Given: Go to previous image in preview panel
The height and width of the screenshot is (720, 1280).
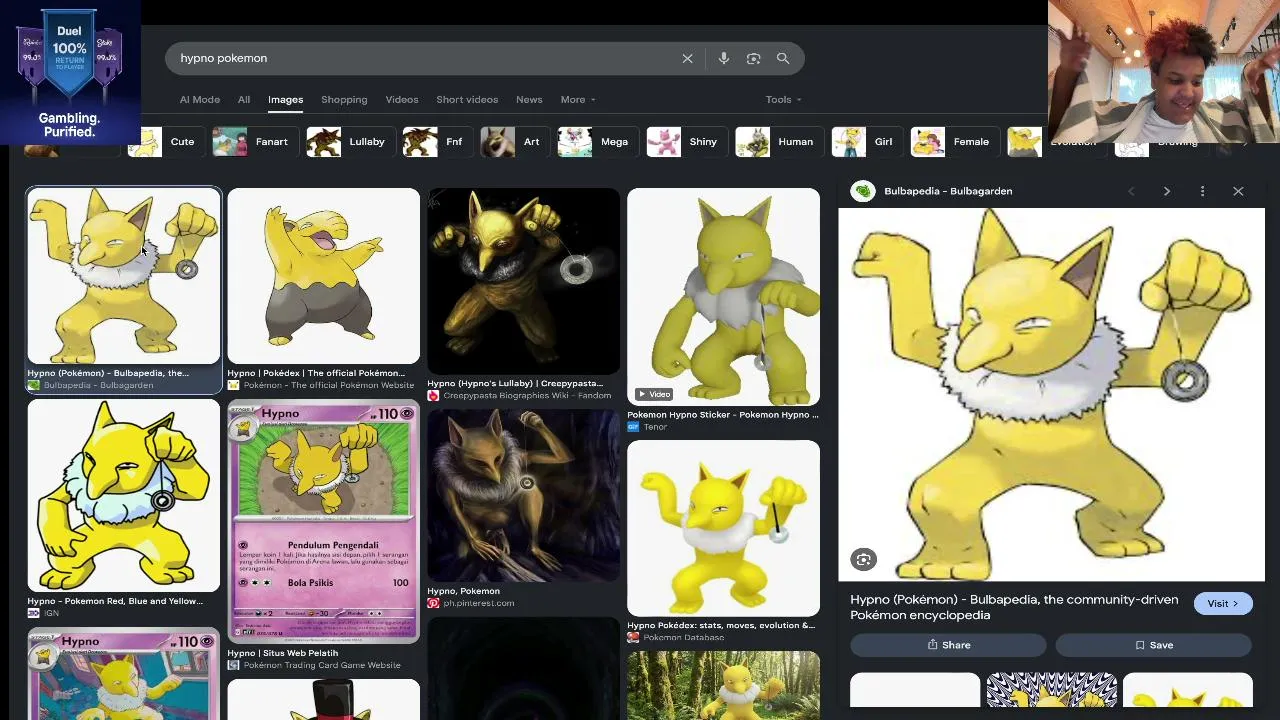Looking at the screenshot, I should (x=1131, y=191).
